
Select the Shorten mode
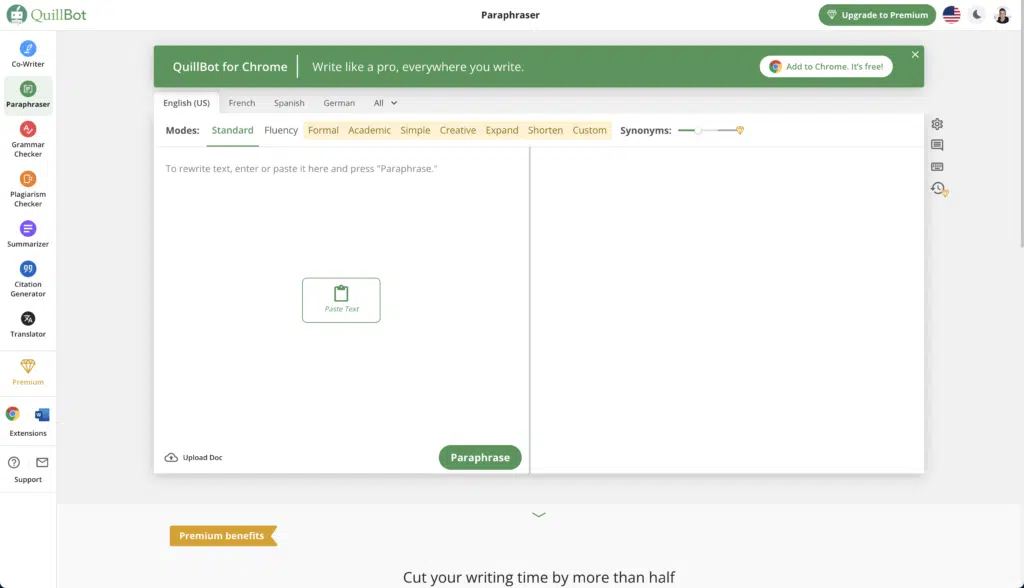(545, 131)
